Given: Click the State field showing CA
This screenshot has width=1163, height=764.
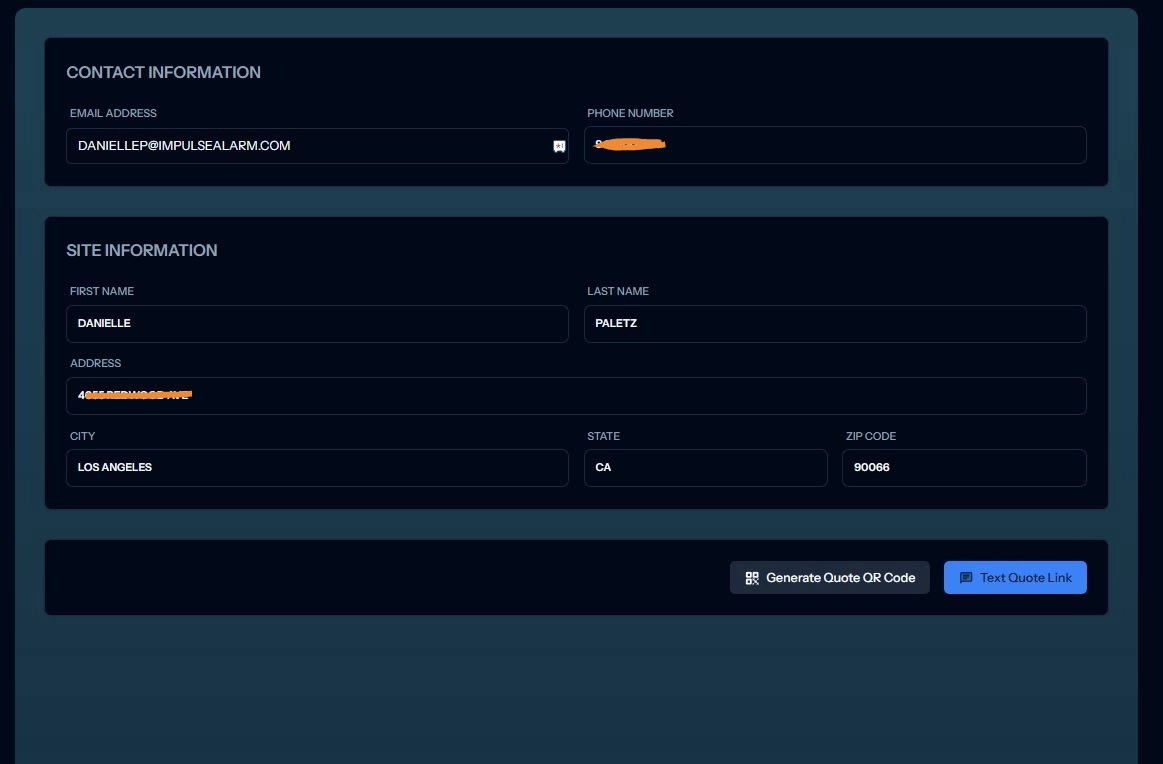Looking at the screenshot, I should pyautogui.click(x=705, y=467).
